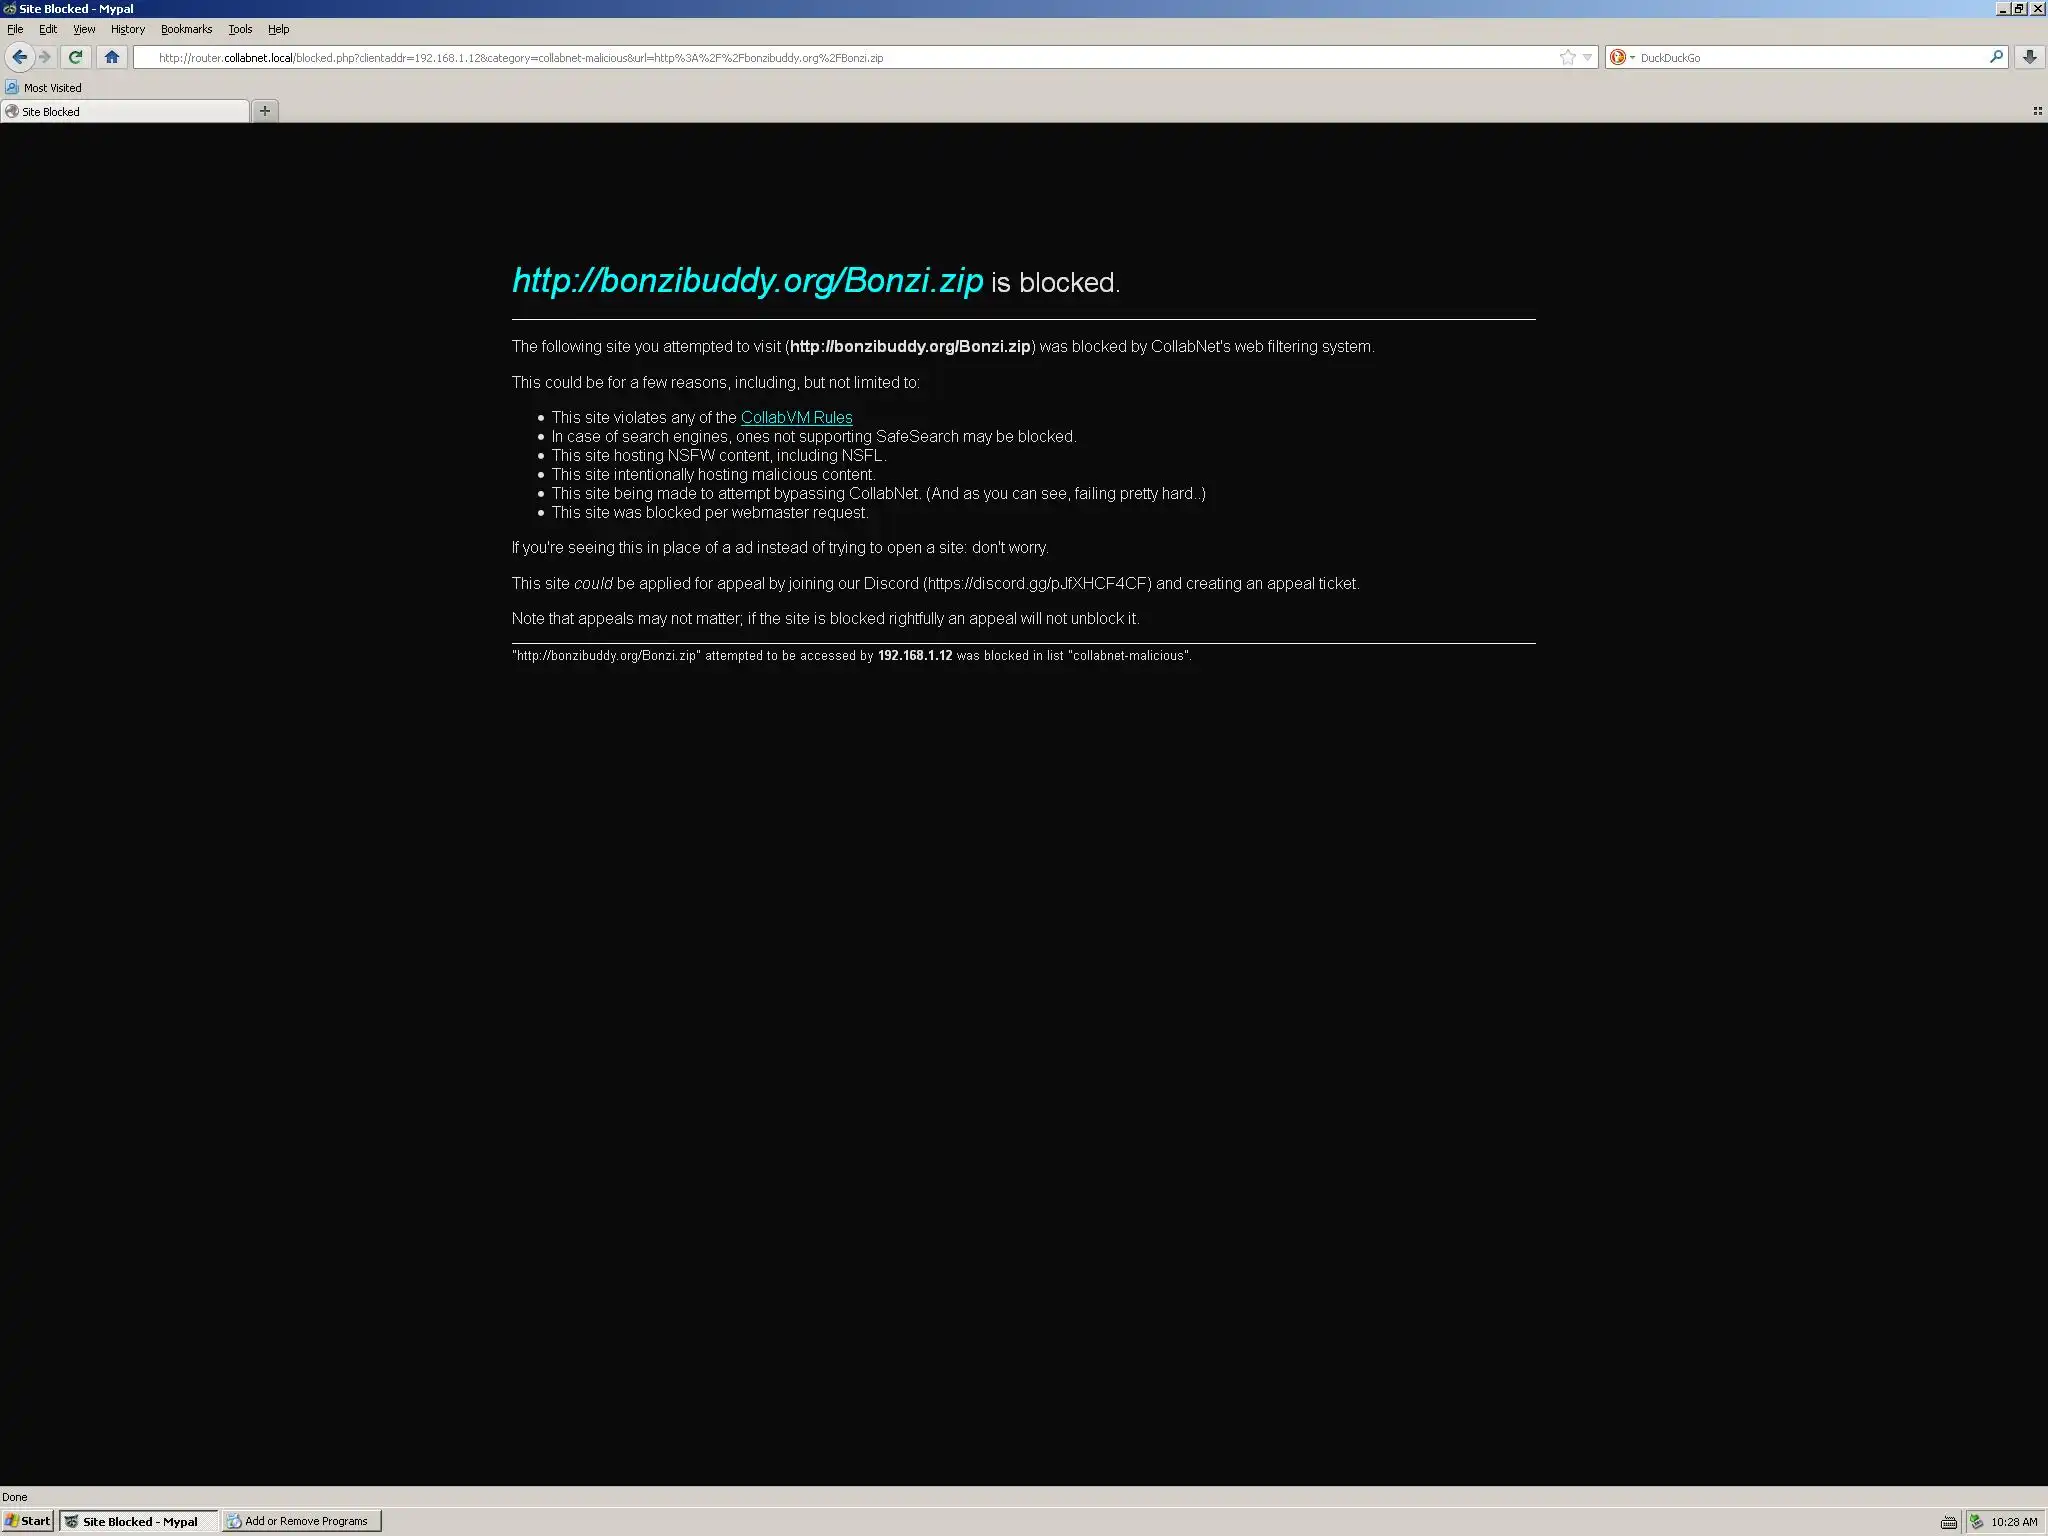2048x1536 pixels.
Task: Follow the CollabVM Rules link
Action: point(796,418)
